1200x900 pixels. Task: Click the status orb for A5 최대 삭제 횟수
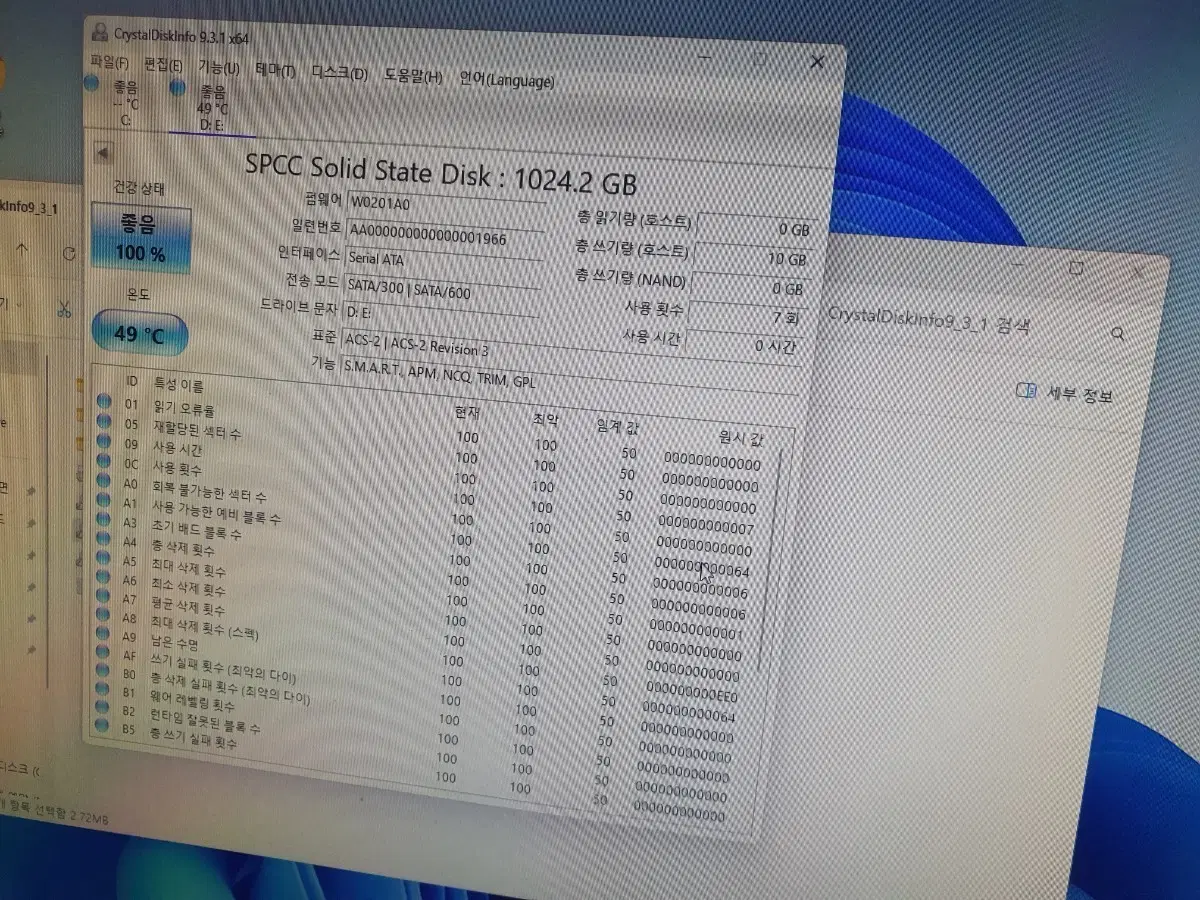click(103, 559)
